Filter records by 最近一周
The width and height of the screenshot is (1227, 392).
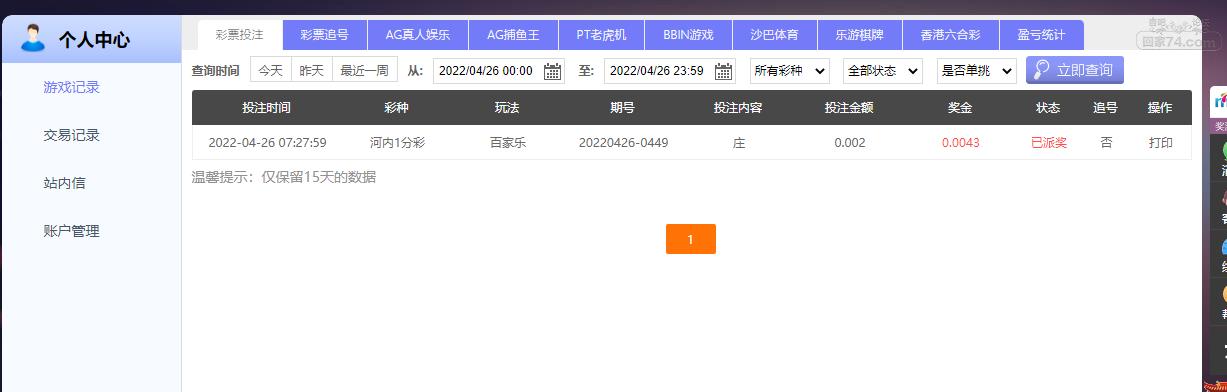365,70
